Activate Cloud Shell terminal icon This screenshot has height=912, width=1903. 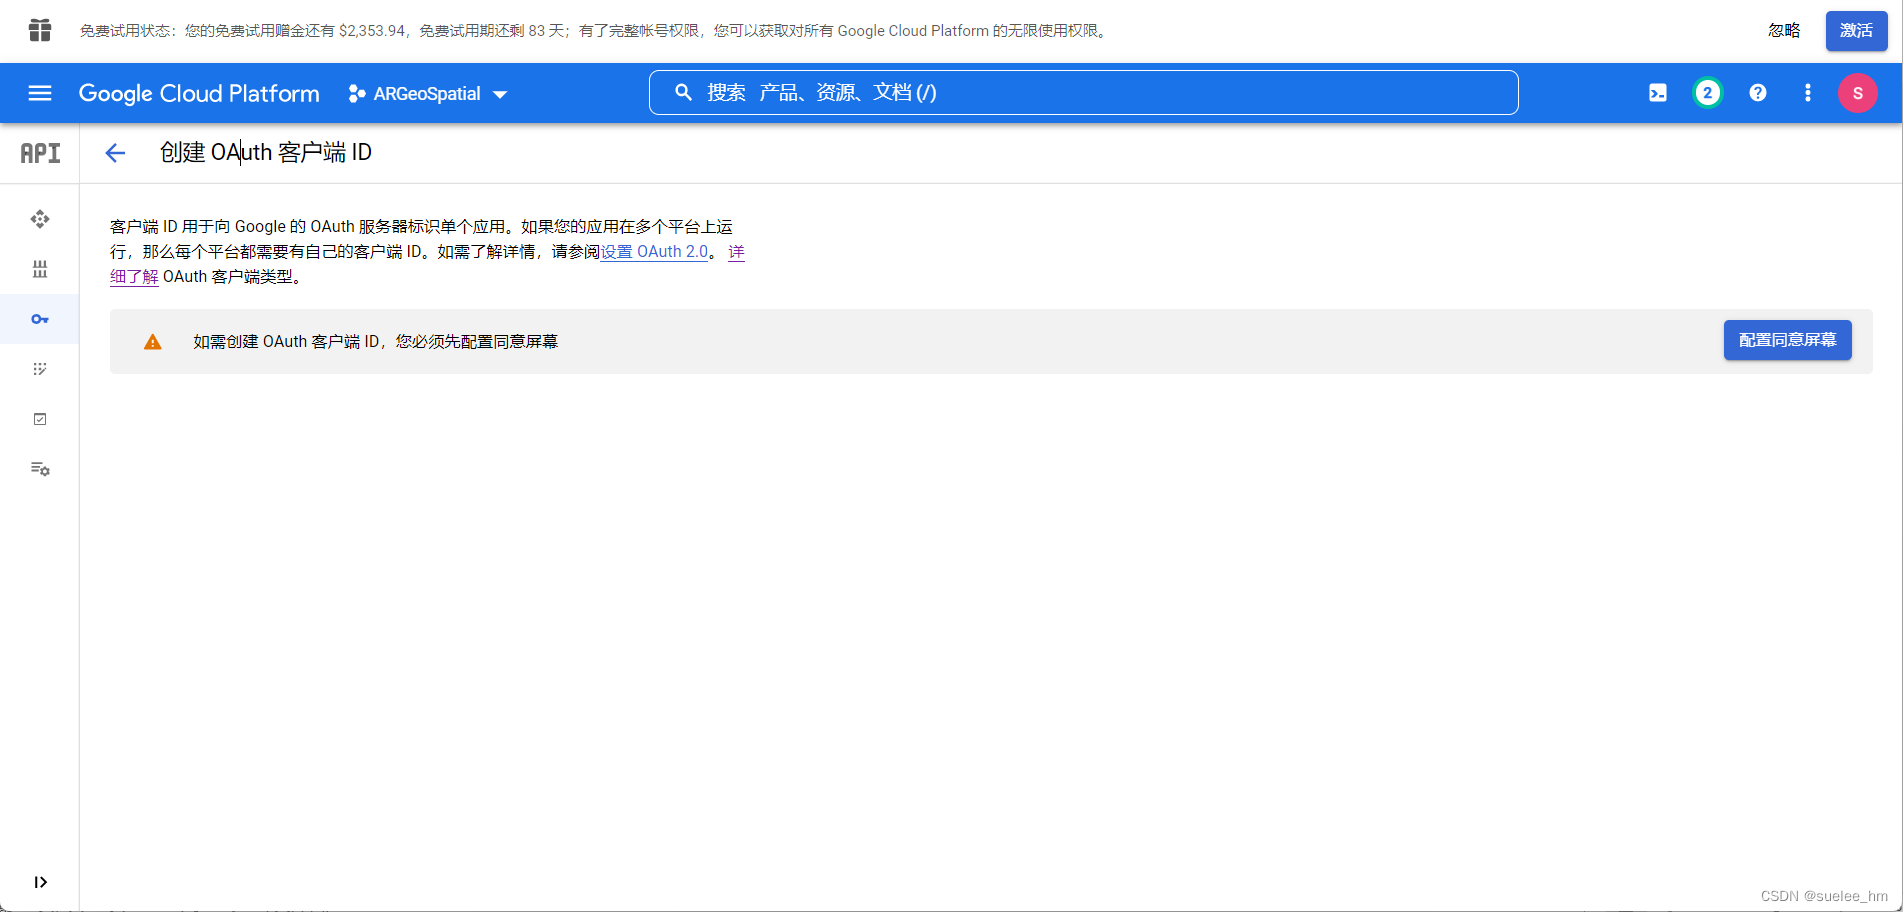(1658, 93)
